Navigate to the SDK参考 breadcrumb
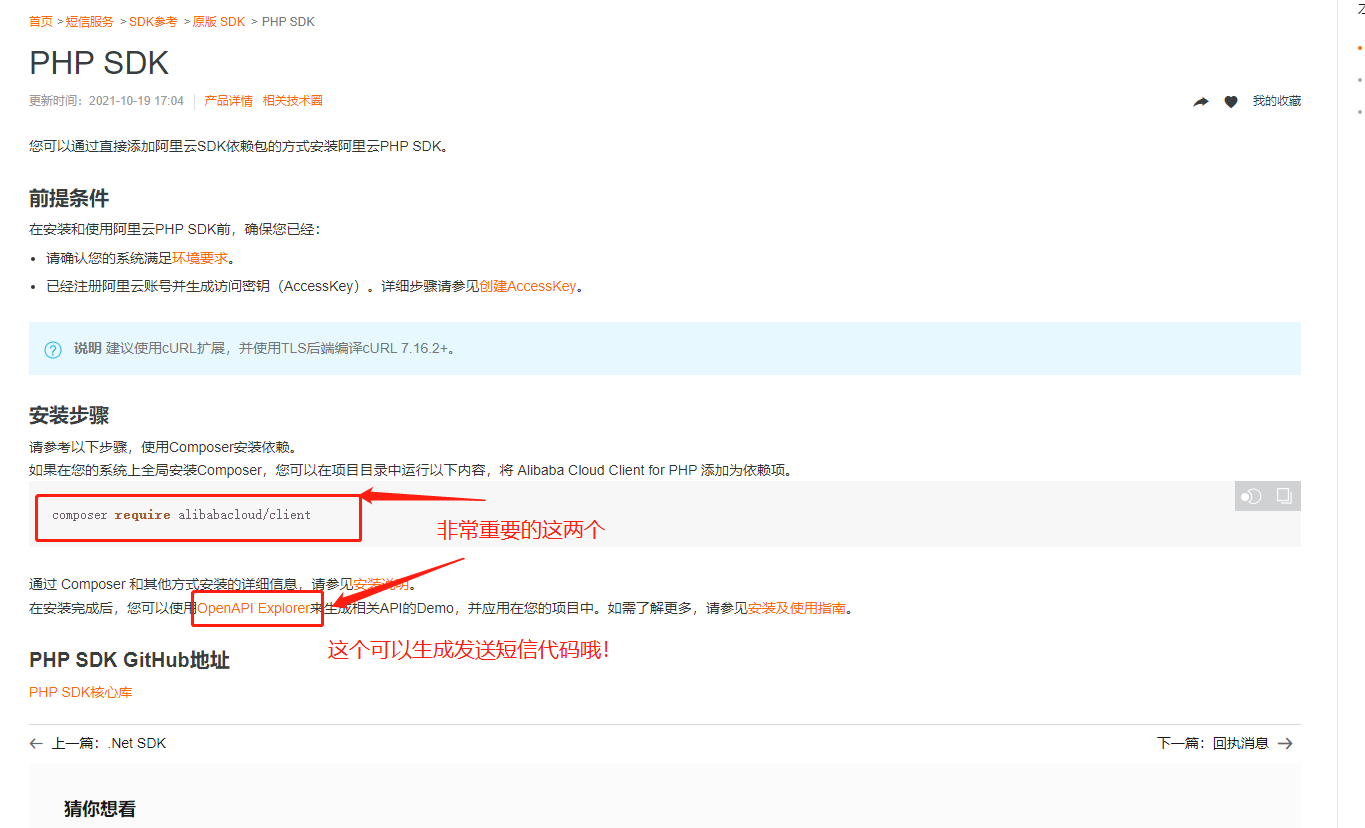Screen dimensions: 1365x828 coord(153,22)
